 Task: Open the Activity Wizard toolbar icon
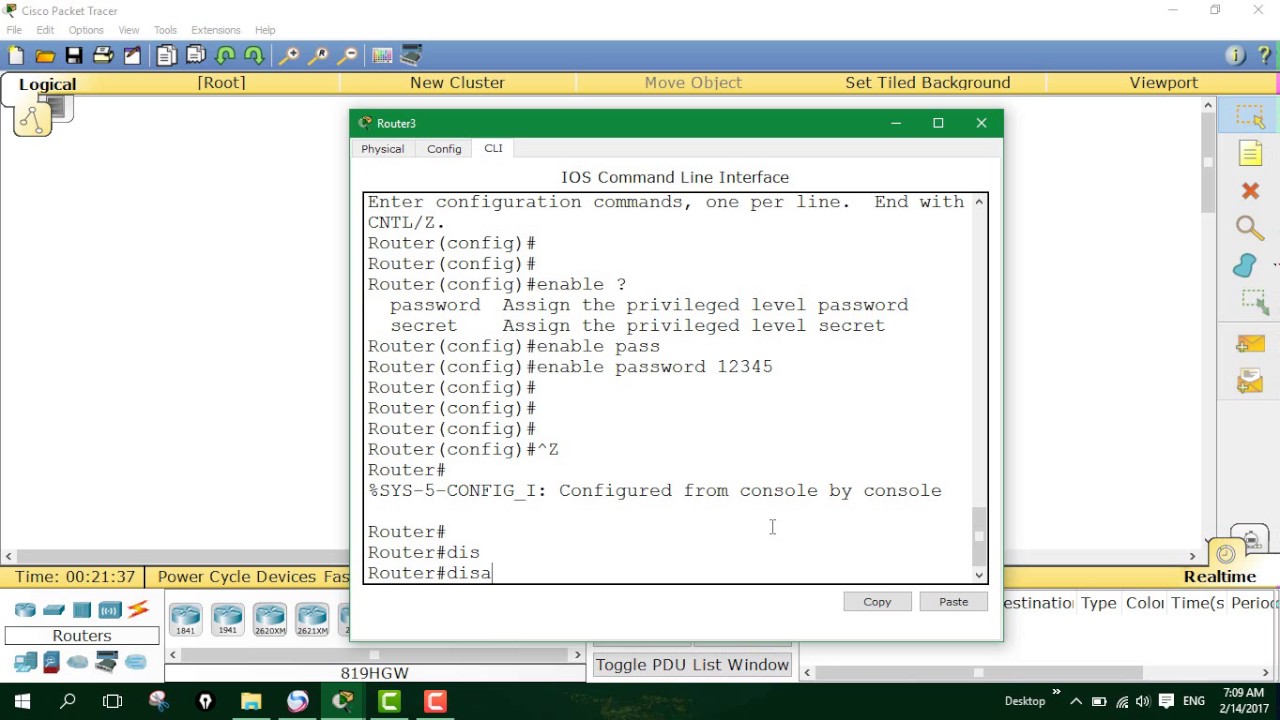(x=132, y=56)
